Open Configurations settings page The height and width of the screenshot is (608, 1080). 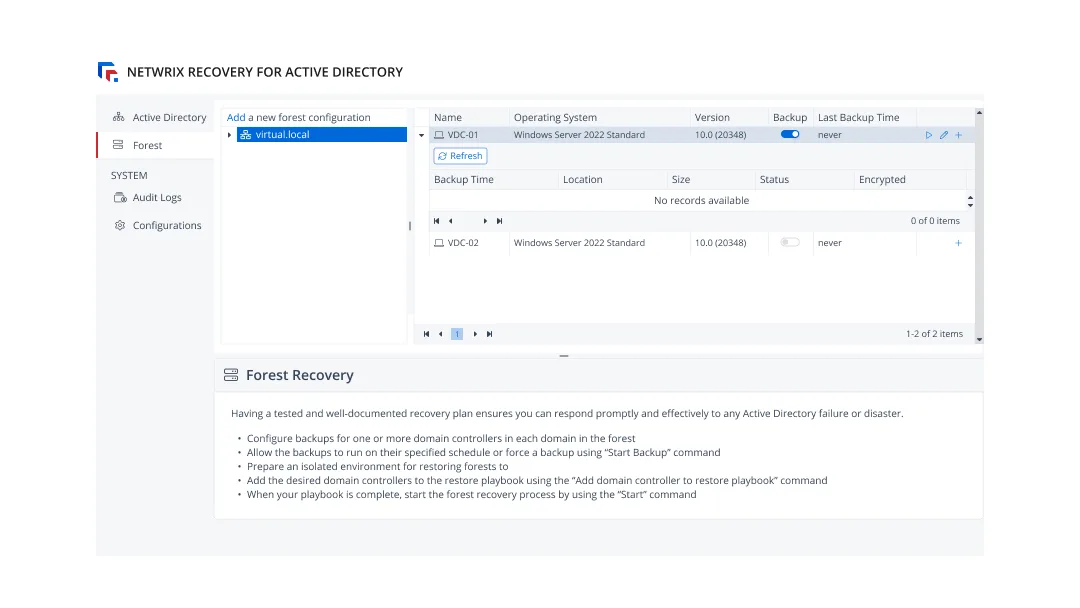point(156,225)
